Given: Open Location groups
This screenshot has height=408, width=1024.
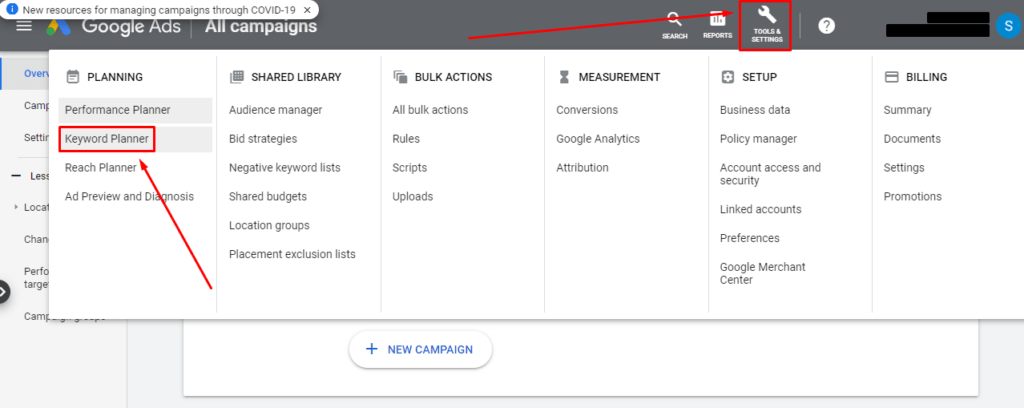Looking at the screenshot, I should click(x=269, y=225).
